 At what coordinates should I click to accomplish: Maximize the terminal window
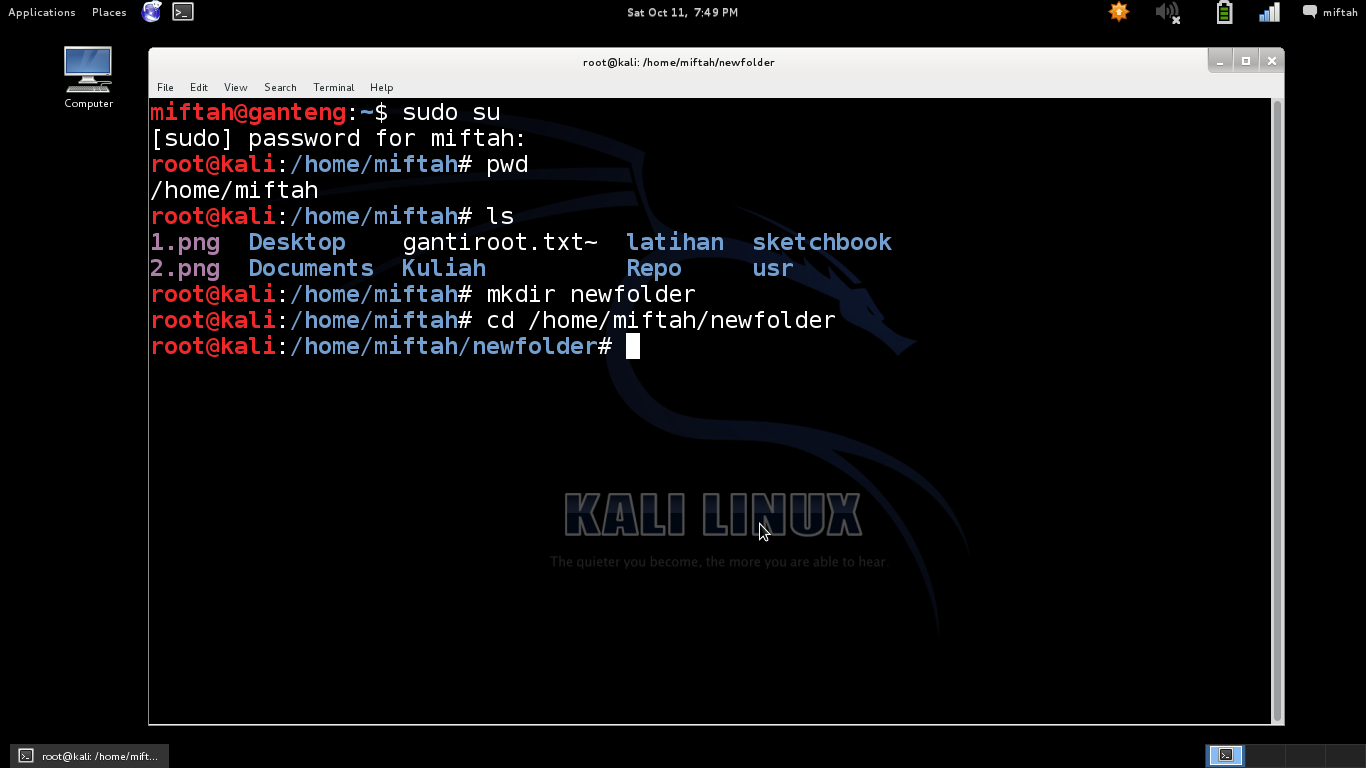(x=1246, y=61)
